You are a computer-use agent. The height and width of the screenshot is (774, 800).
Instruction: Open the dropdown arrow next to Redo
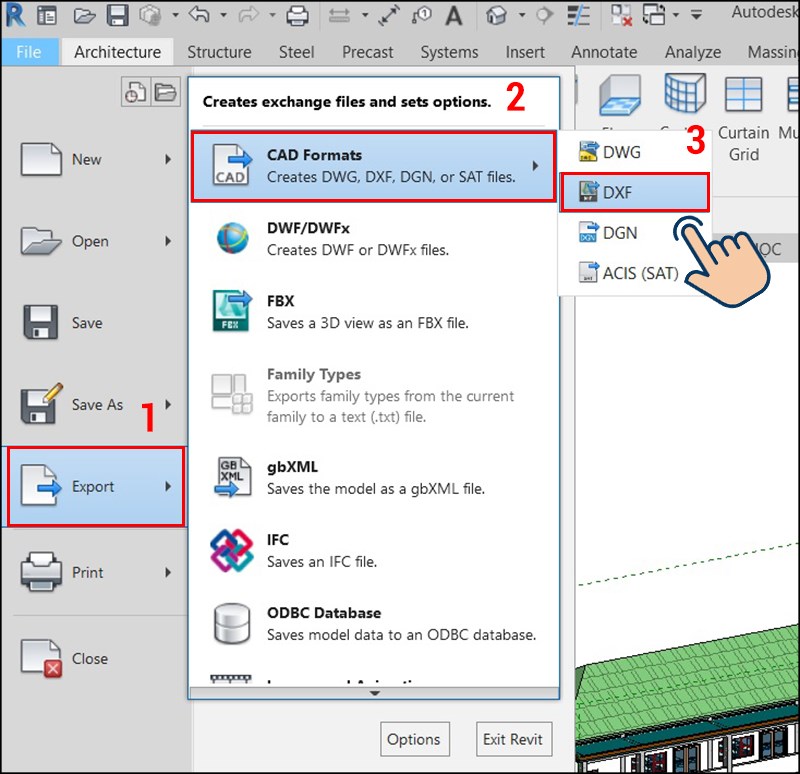coord(272,15)
